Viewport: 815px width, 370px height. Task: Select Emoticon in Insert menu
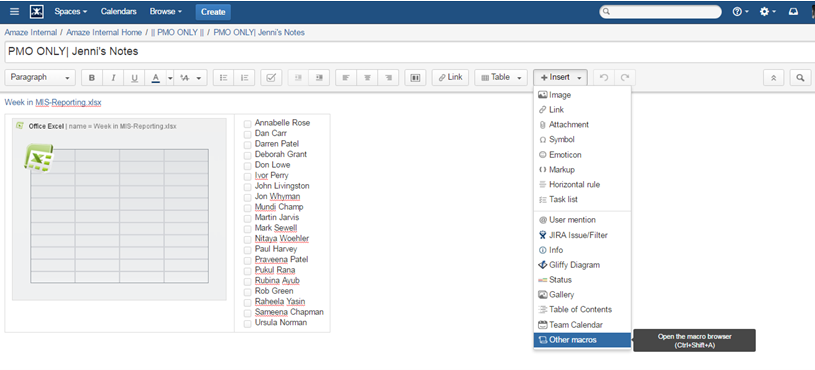pyautogui.click(x=582, y=155)
